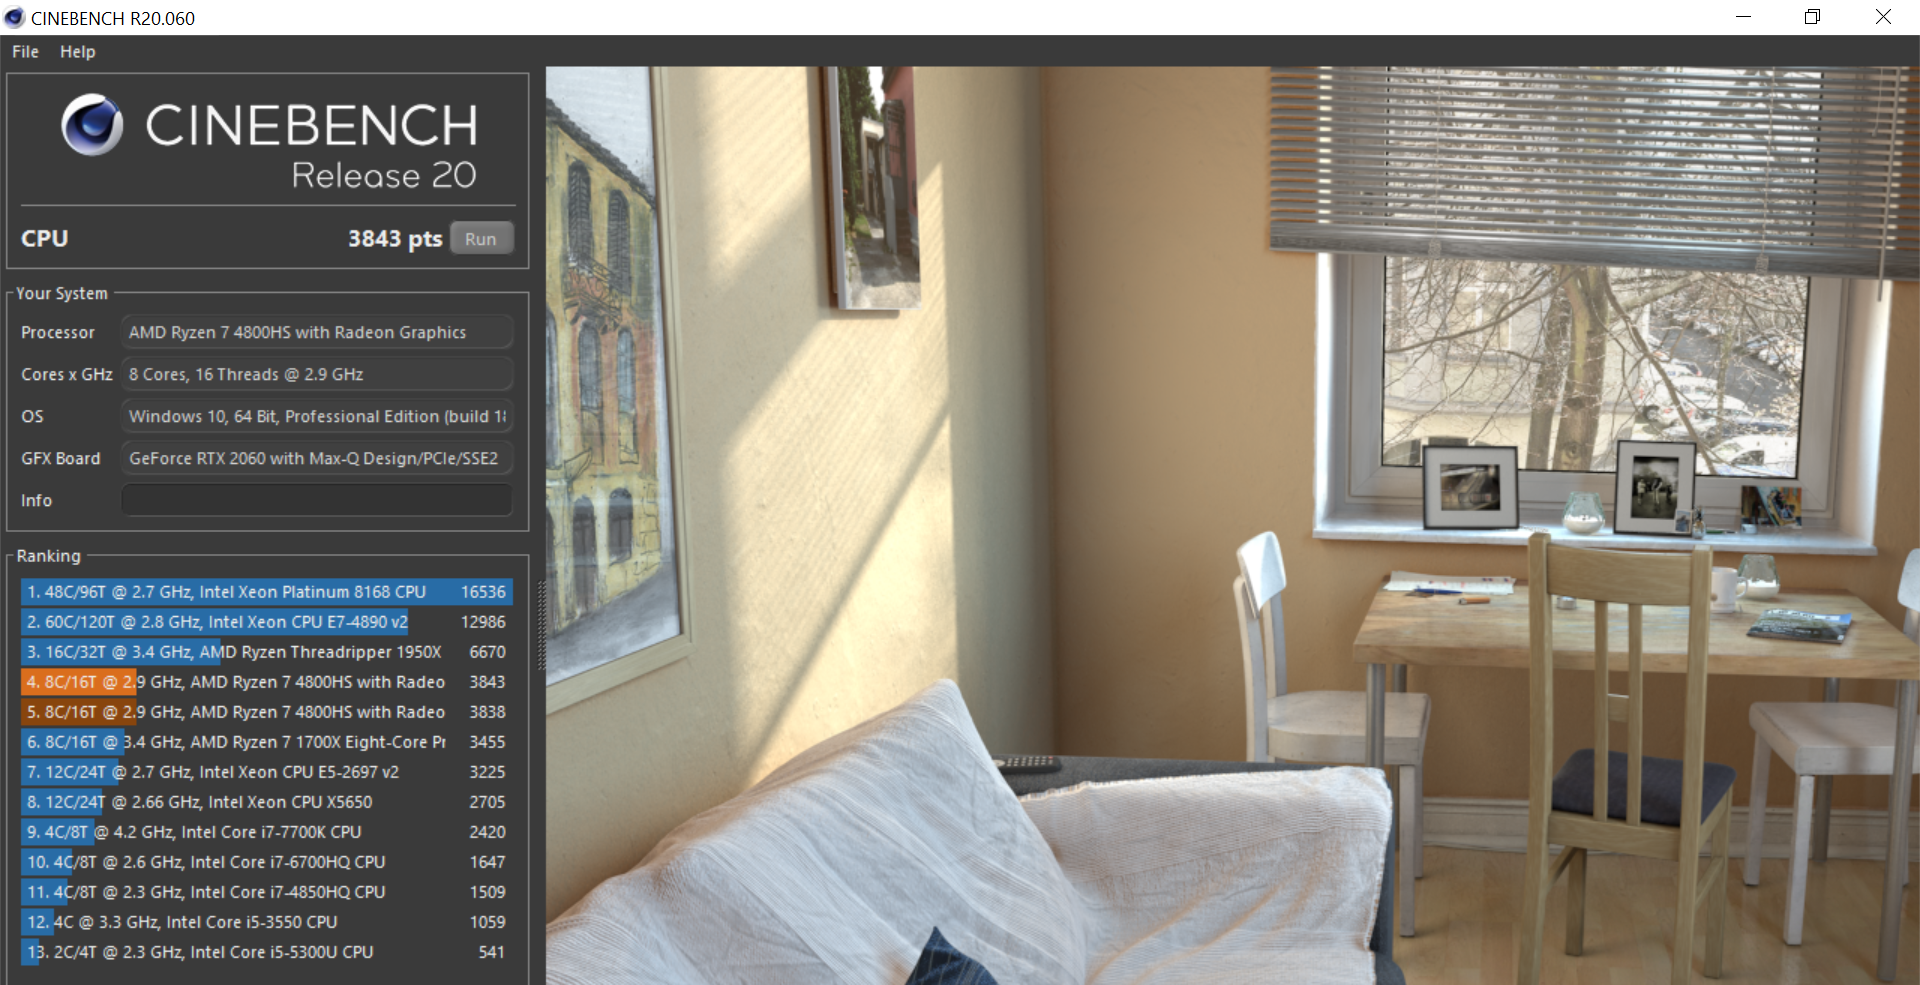This screenshot has height=985, width=1920.
Task: Select the Ryzen 7 1700X ranking row
Action: click(266, 742)
